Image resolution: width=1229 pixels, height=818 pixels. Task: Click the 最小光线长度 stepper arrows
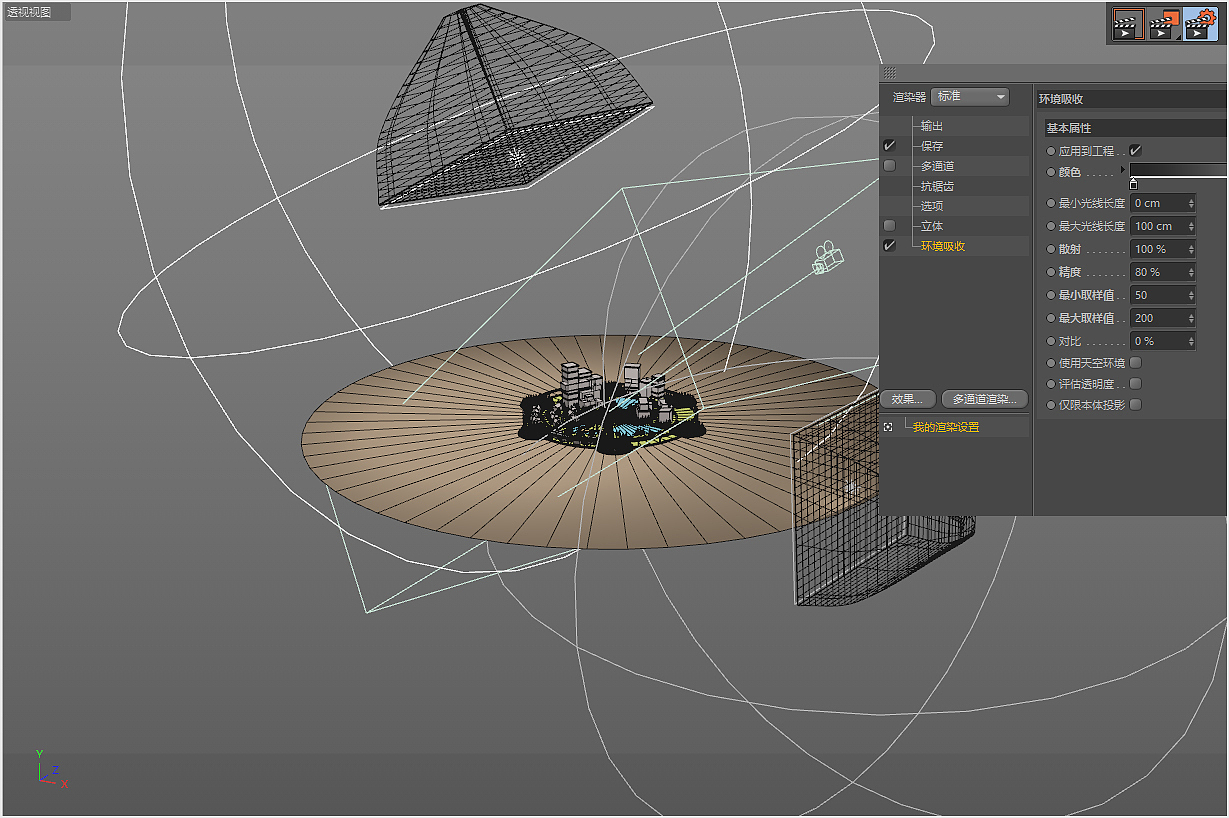pos(1191,203)
